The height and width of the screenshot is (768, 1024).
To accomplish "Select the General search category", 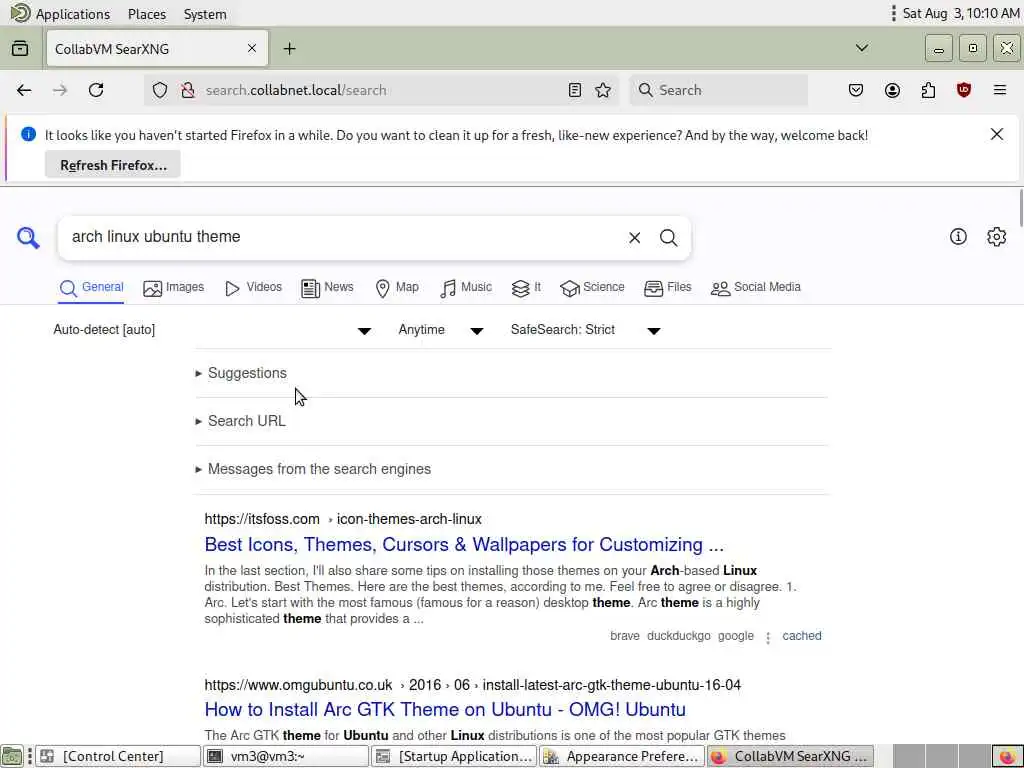I will 91,287.
